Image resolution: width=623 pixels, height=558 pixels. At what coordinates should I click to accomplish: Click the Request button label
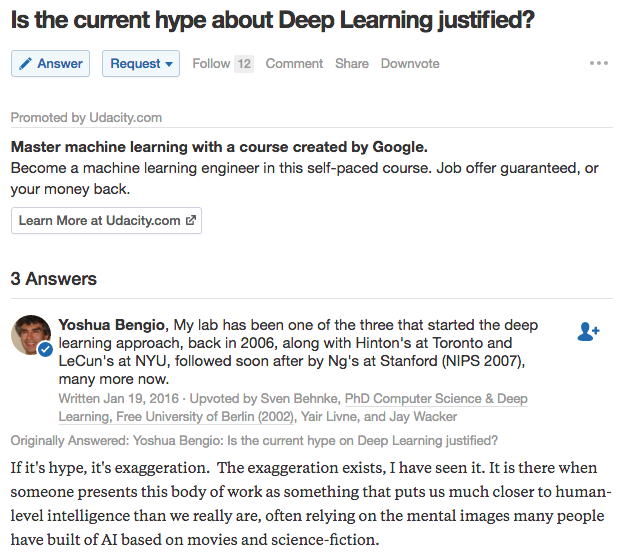click(x=135, y=64)
